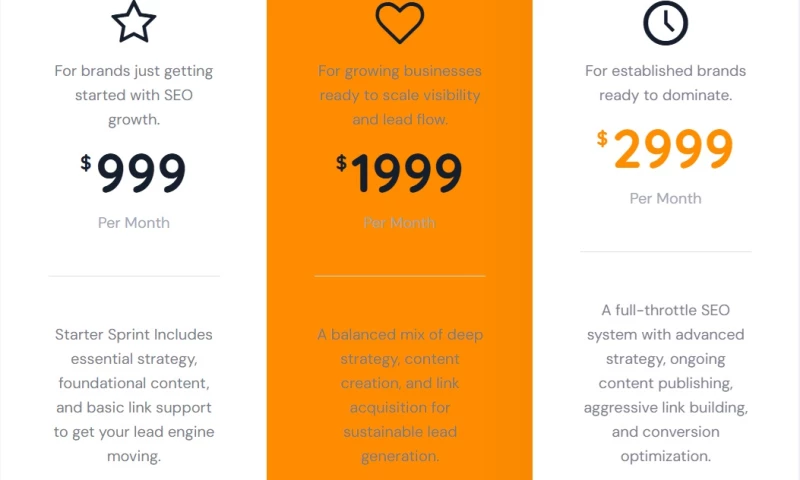Click the divider line under $2999 plan
Screen dimensions: 800x480
pyautogui.click(x=666, y=252)
